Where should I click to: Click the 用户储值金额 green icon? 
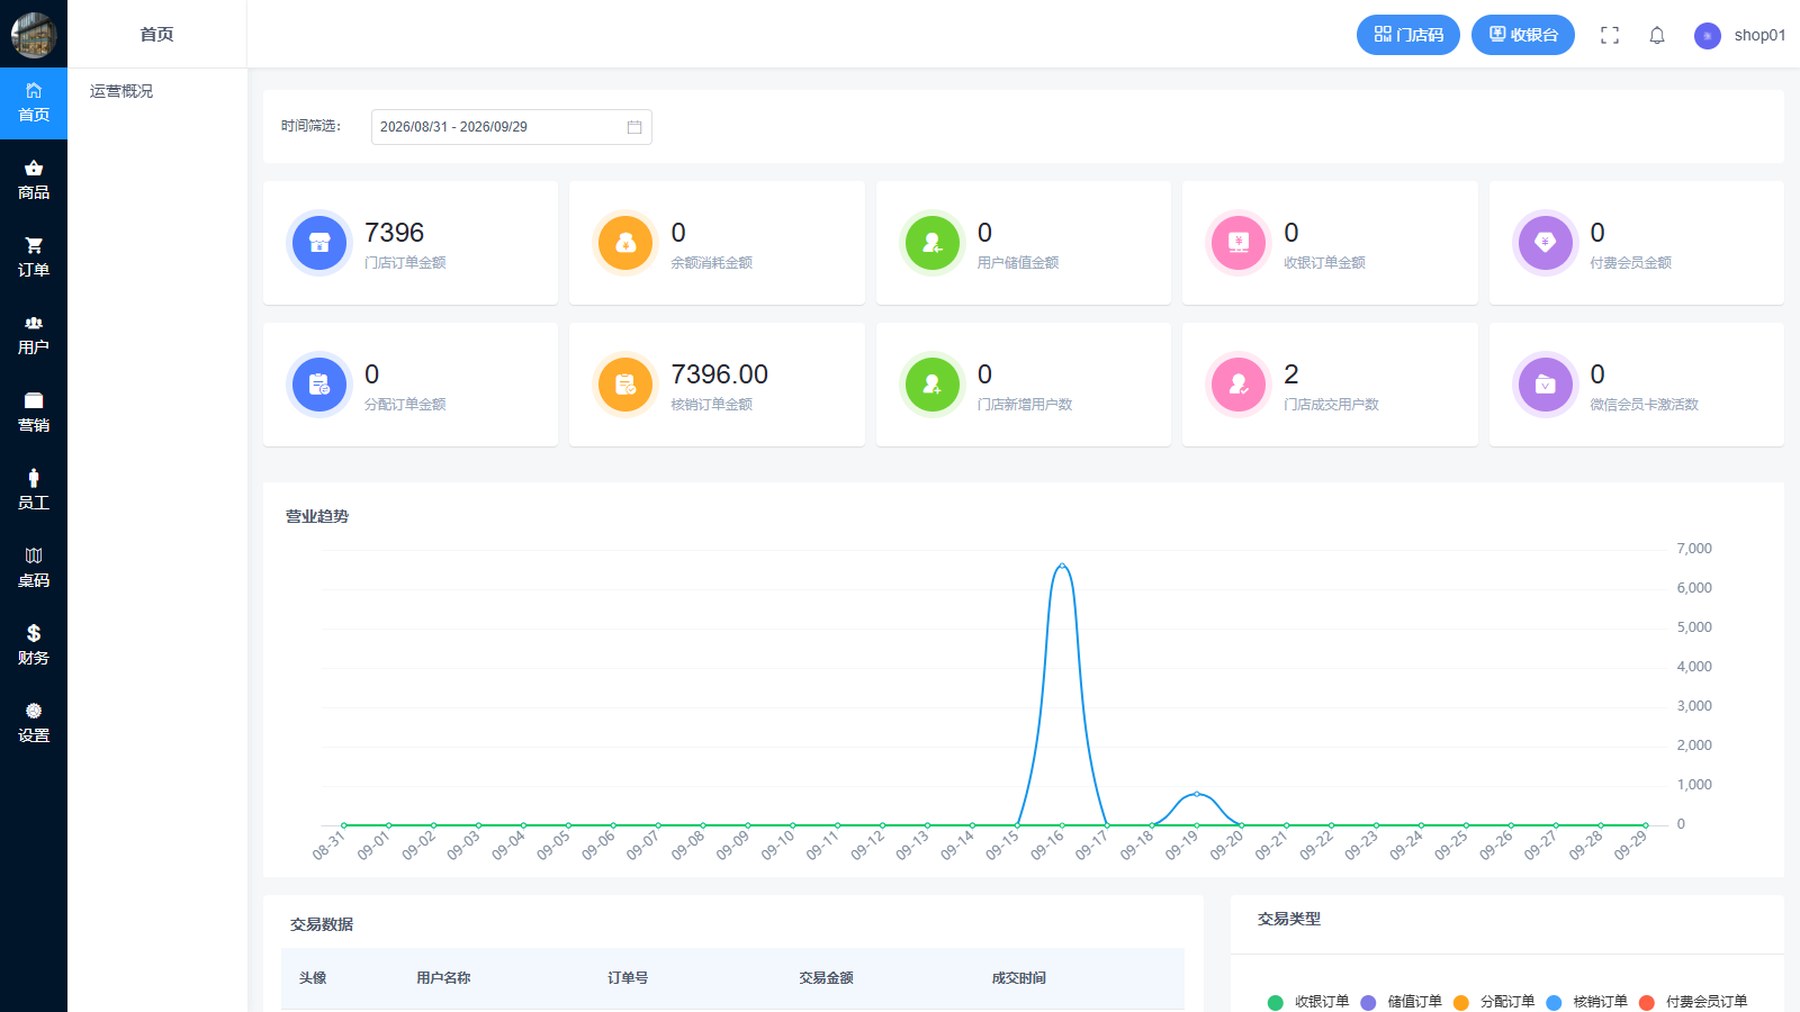pyautogui.click(x=932, y=243)
